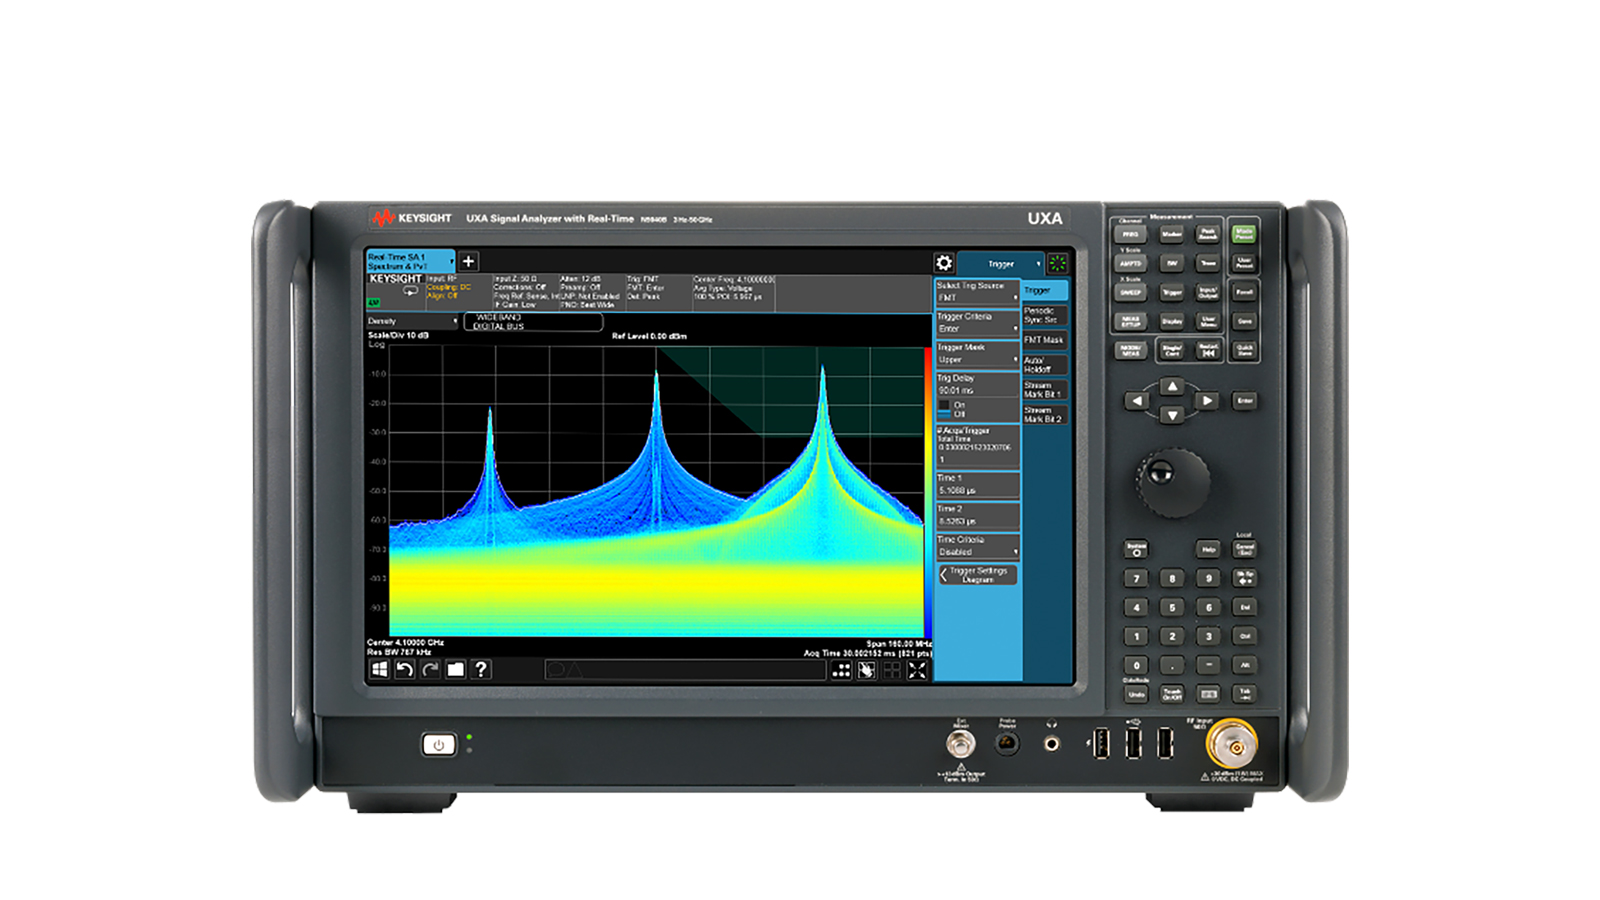Image resolution: width=1600 pixels, height=900 pixels.
Task: Select the Stream Mark Bit 2 tab
Action: pyautogui.click(x=1045, y=414)
